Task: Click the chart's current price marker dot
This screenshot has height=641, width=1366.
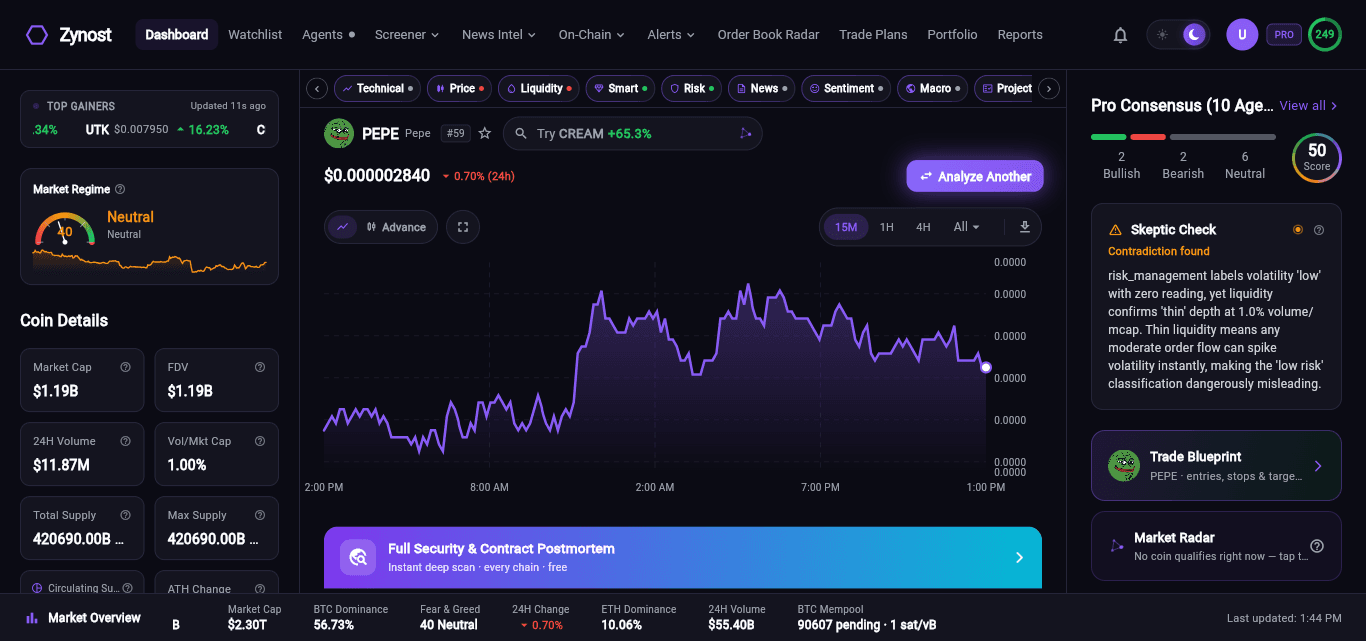Action: tap(986, 368)
